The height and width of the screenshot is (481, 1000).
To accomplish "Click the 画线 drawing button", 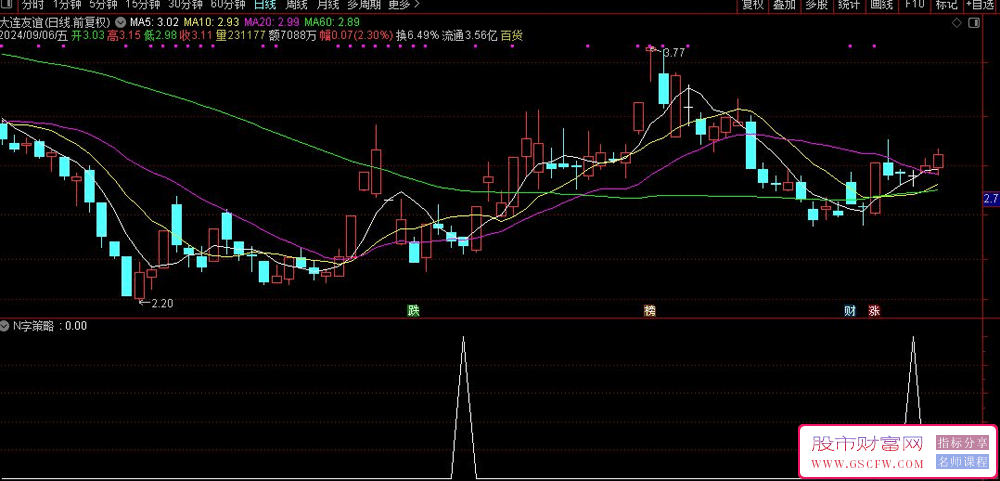I will 881,4.
